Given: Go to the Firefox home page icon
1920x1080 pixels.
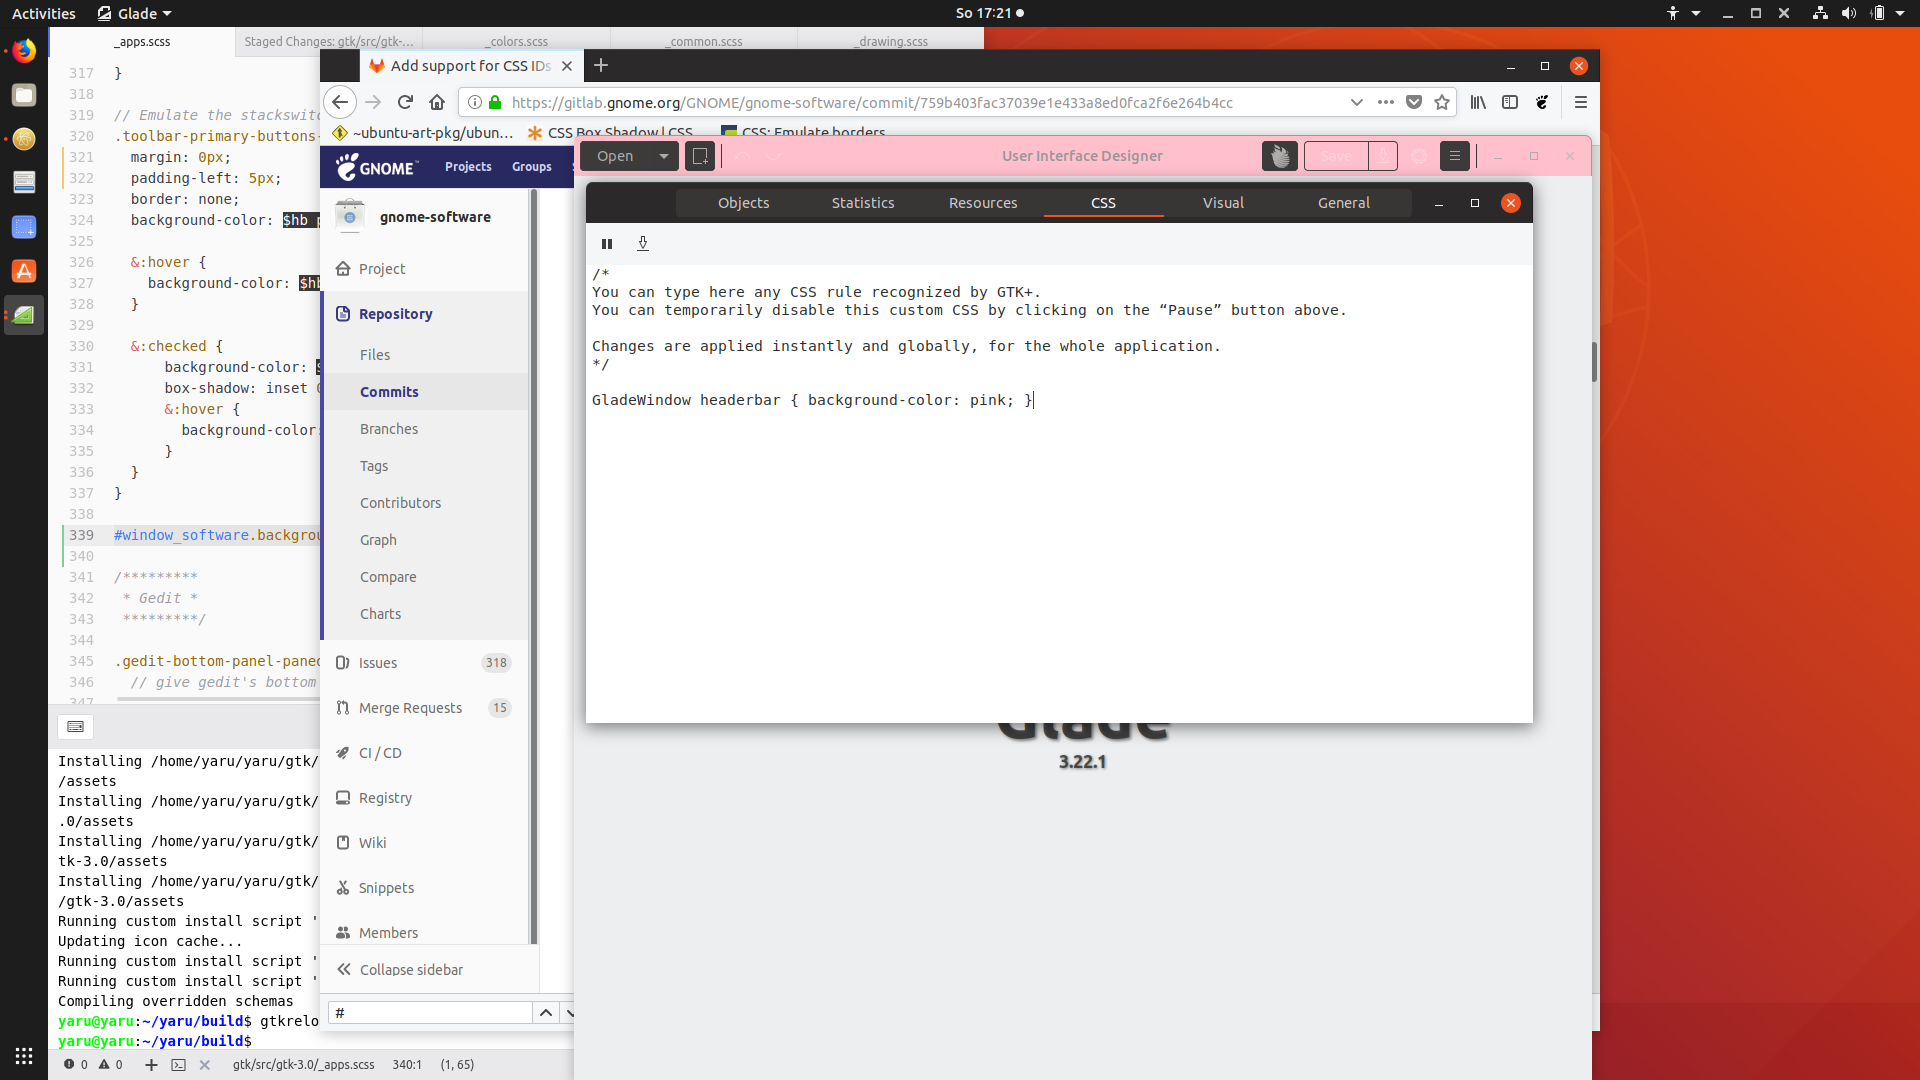Looking at the screenshot, I should (437, 102).
